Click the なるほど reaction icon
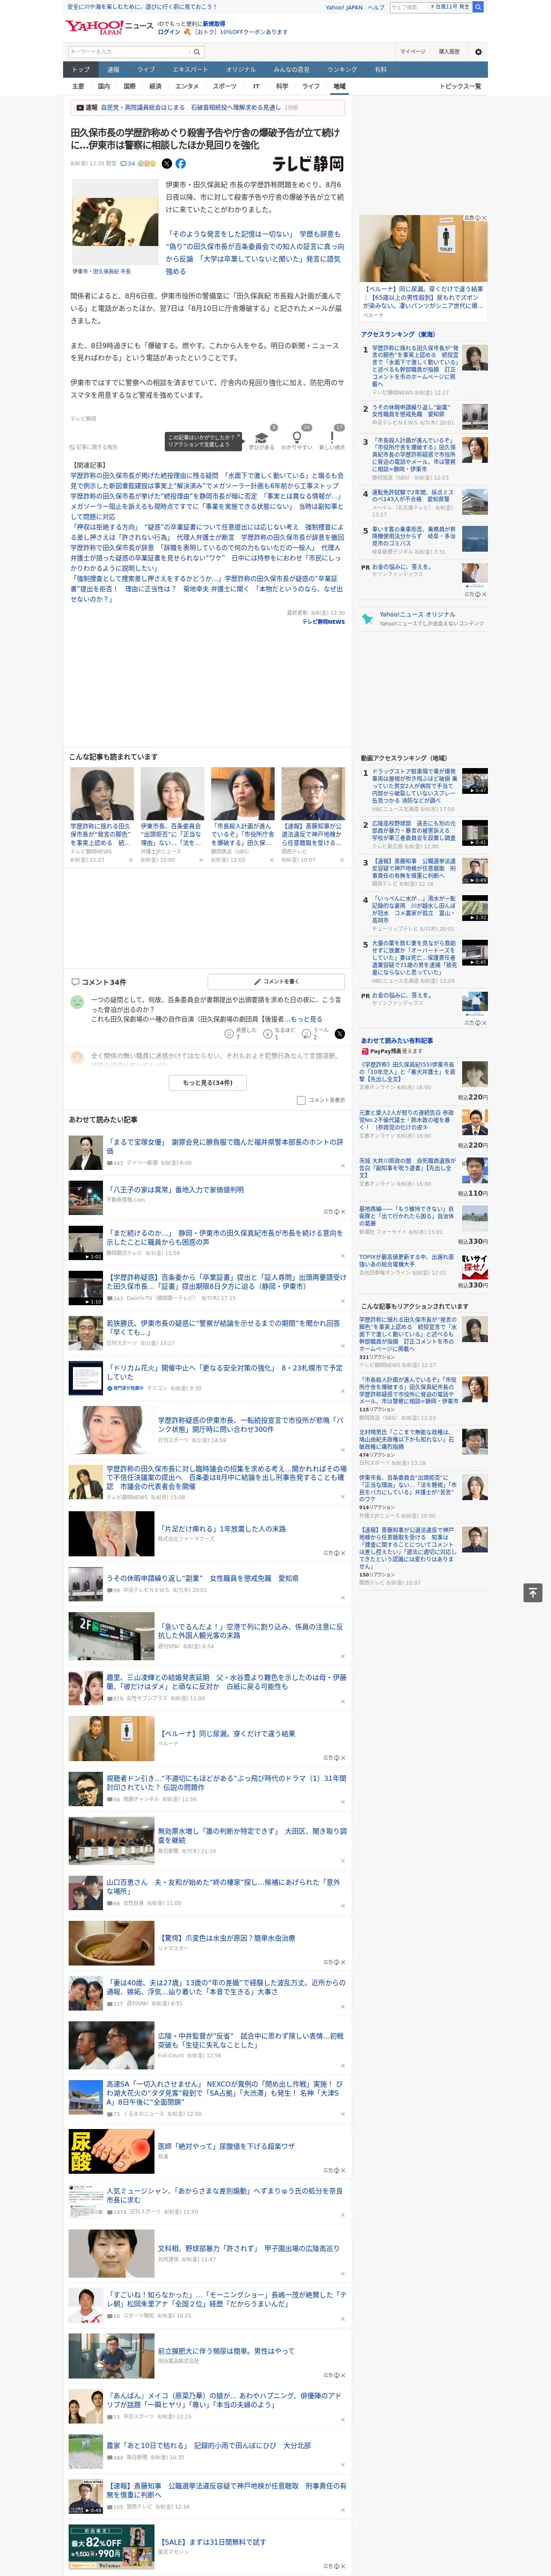Image resolution: width=551 pixels, height=2576 pixels. (268, 1033)
